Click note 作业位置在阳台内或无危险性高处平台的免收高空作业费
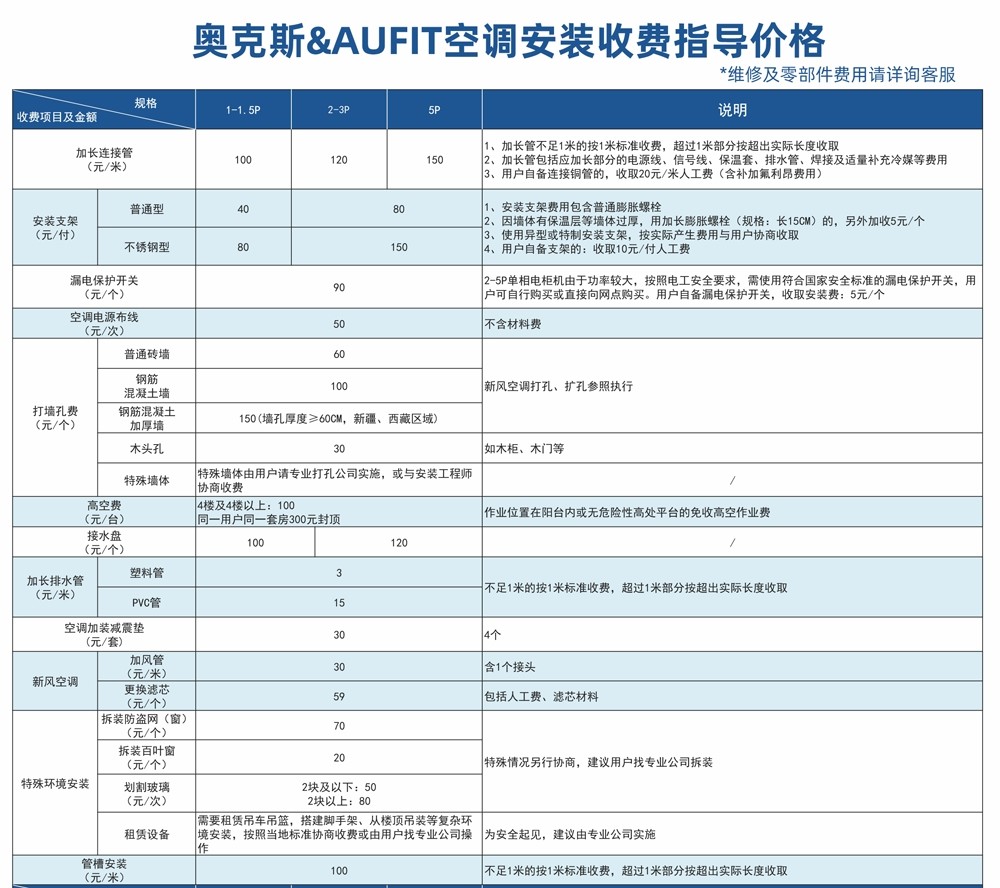The height and width of the screenshot is (888, 1000). tap(627, 512)
